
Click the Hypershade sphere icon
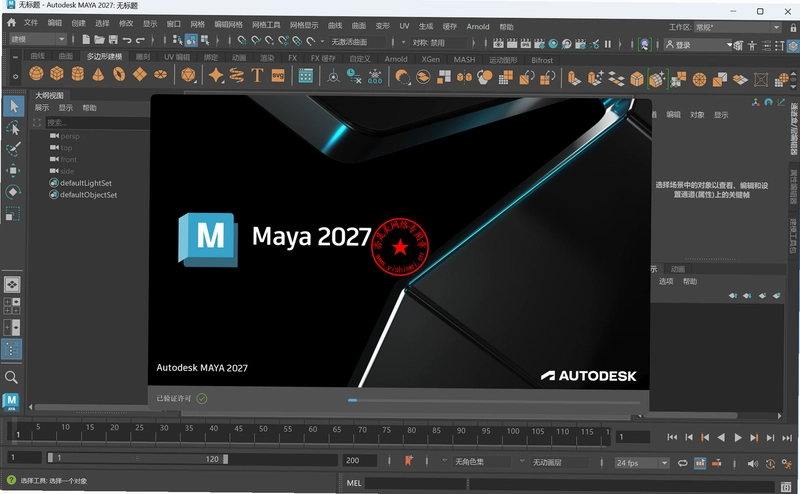tap(553, 44)
